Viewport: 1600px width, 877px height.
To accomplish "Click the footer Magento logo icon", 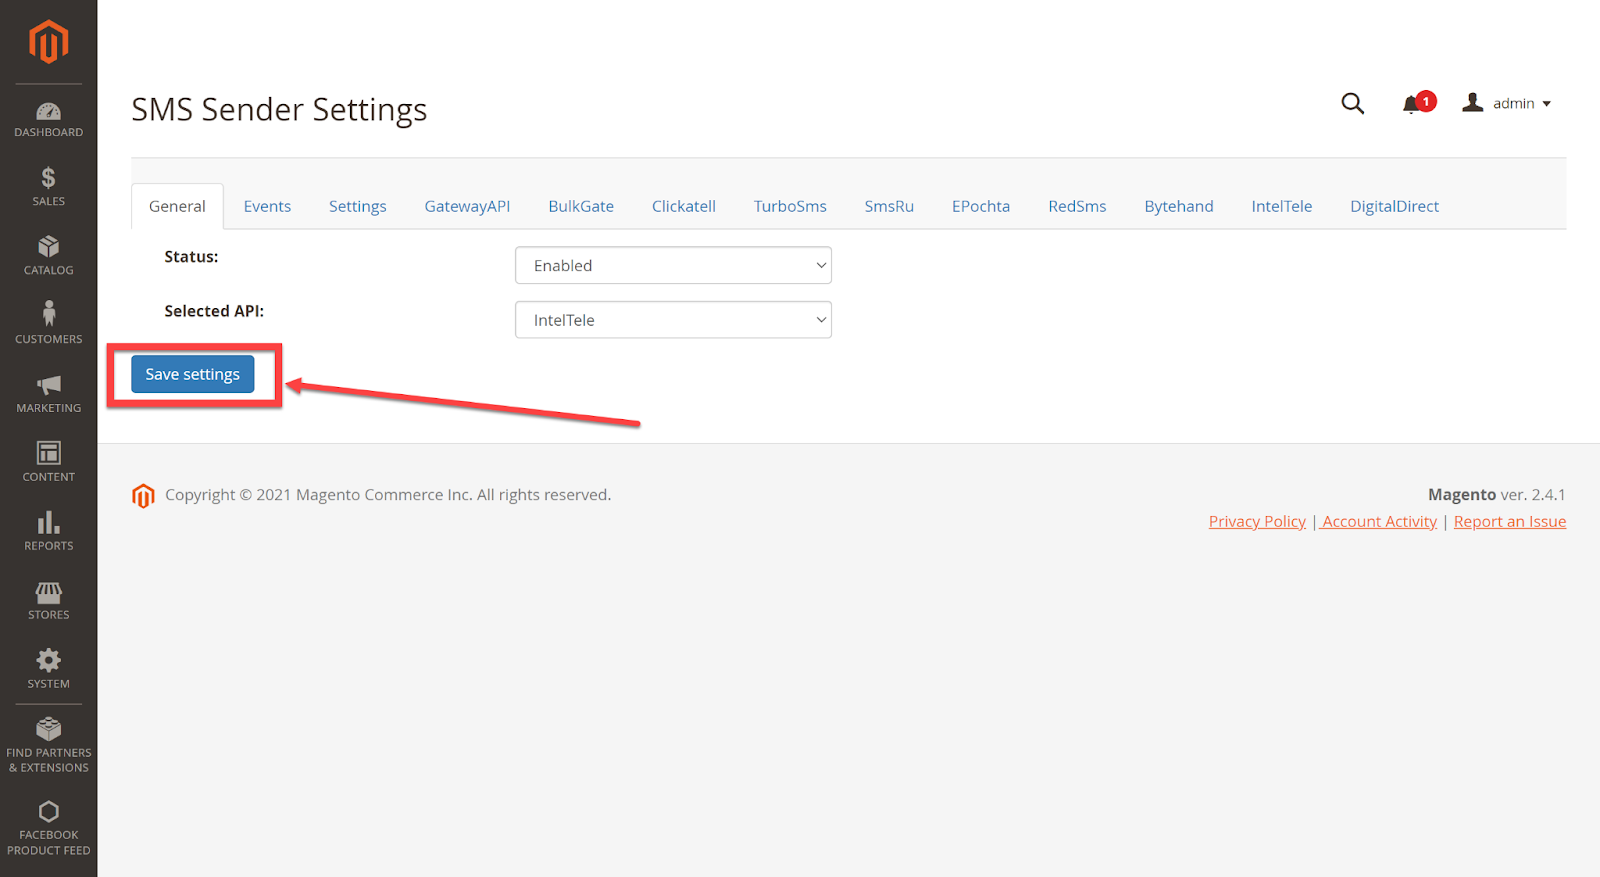I will point(143,495).
